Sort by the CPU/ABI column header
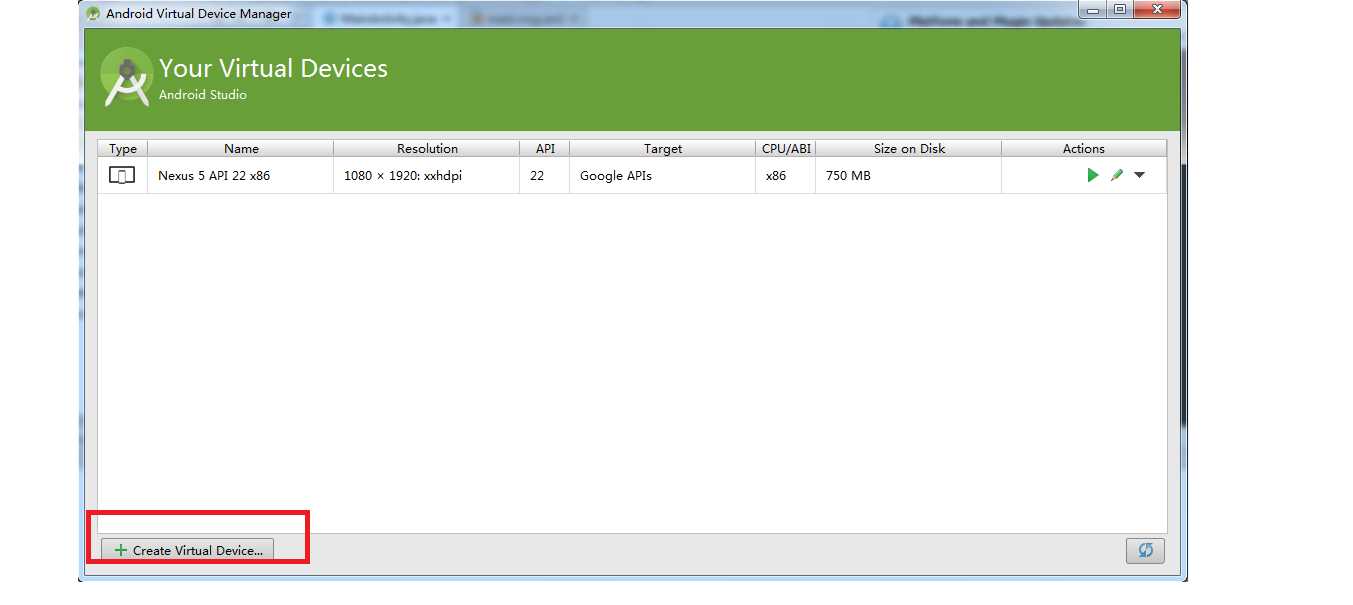The width and height of the screenshot is (1353, 605). [x=786, y=148]
